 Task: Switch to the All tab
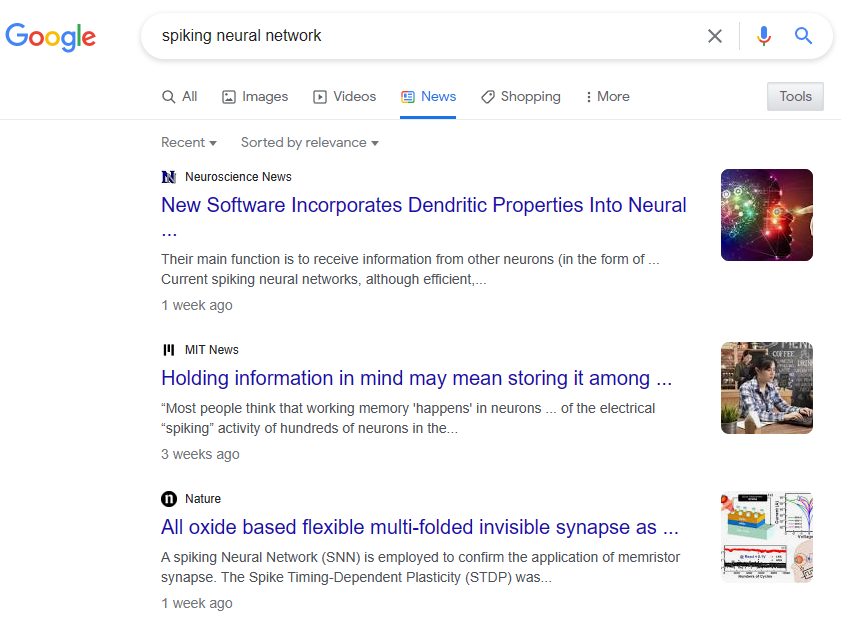point(180,97)
